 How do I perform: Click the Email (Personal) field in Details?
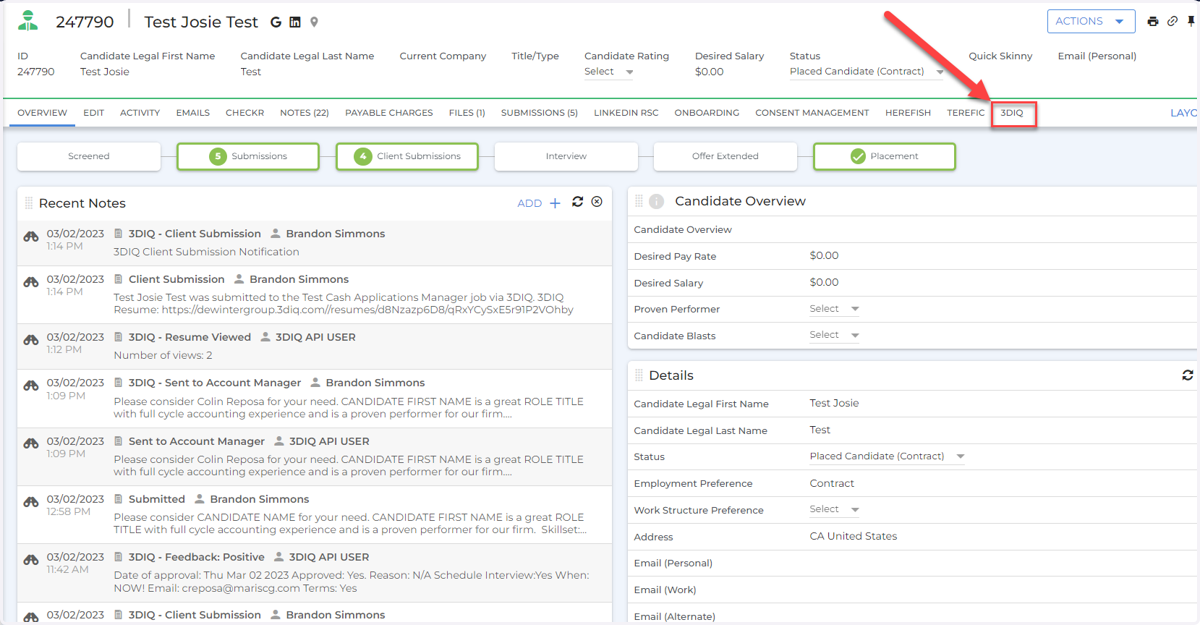912,563
